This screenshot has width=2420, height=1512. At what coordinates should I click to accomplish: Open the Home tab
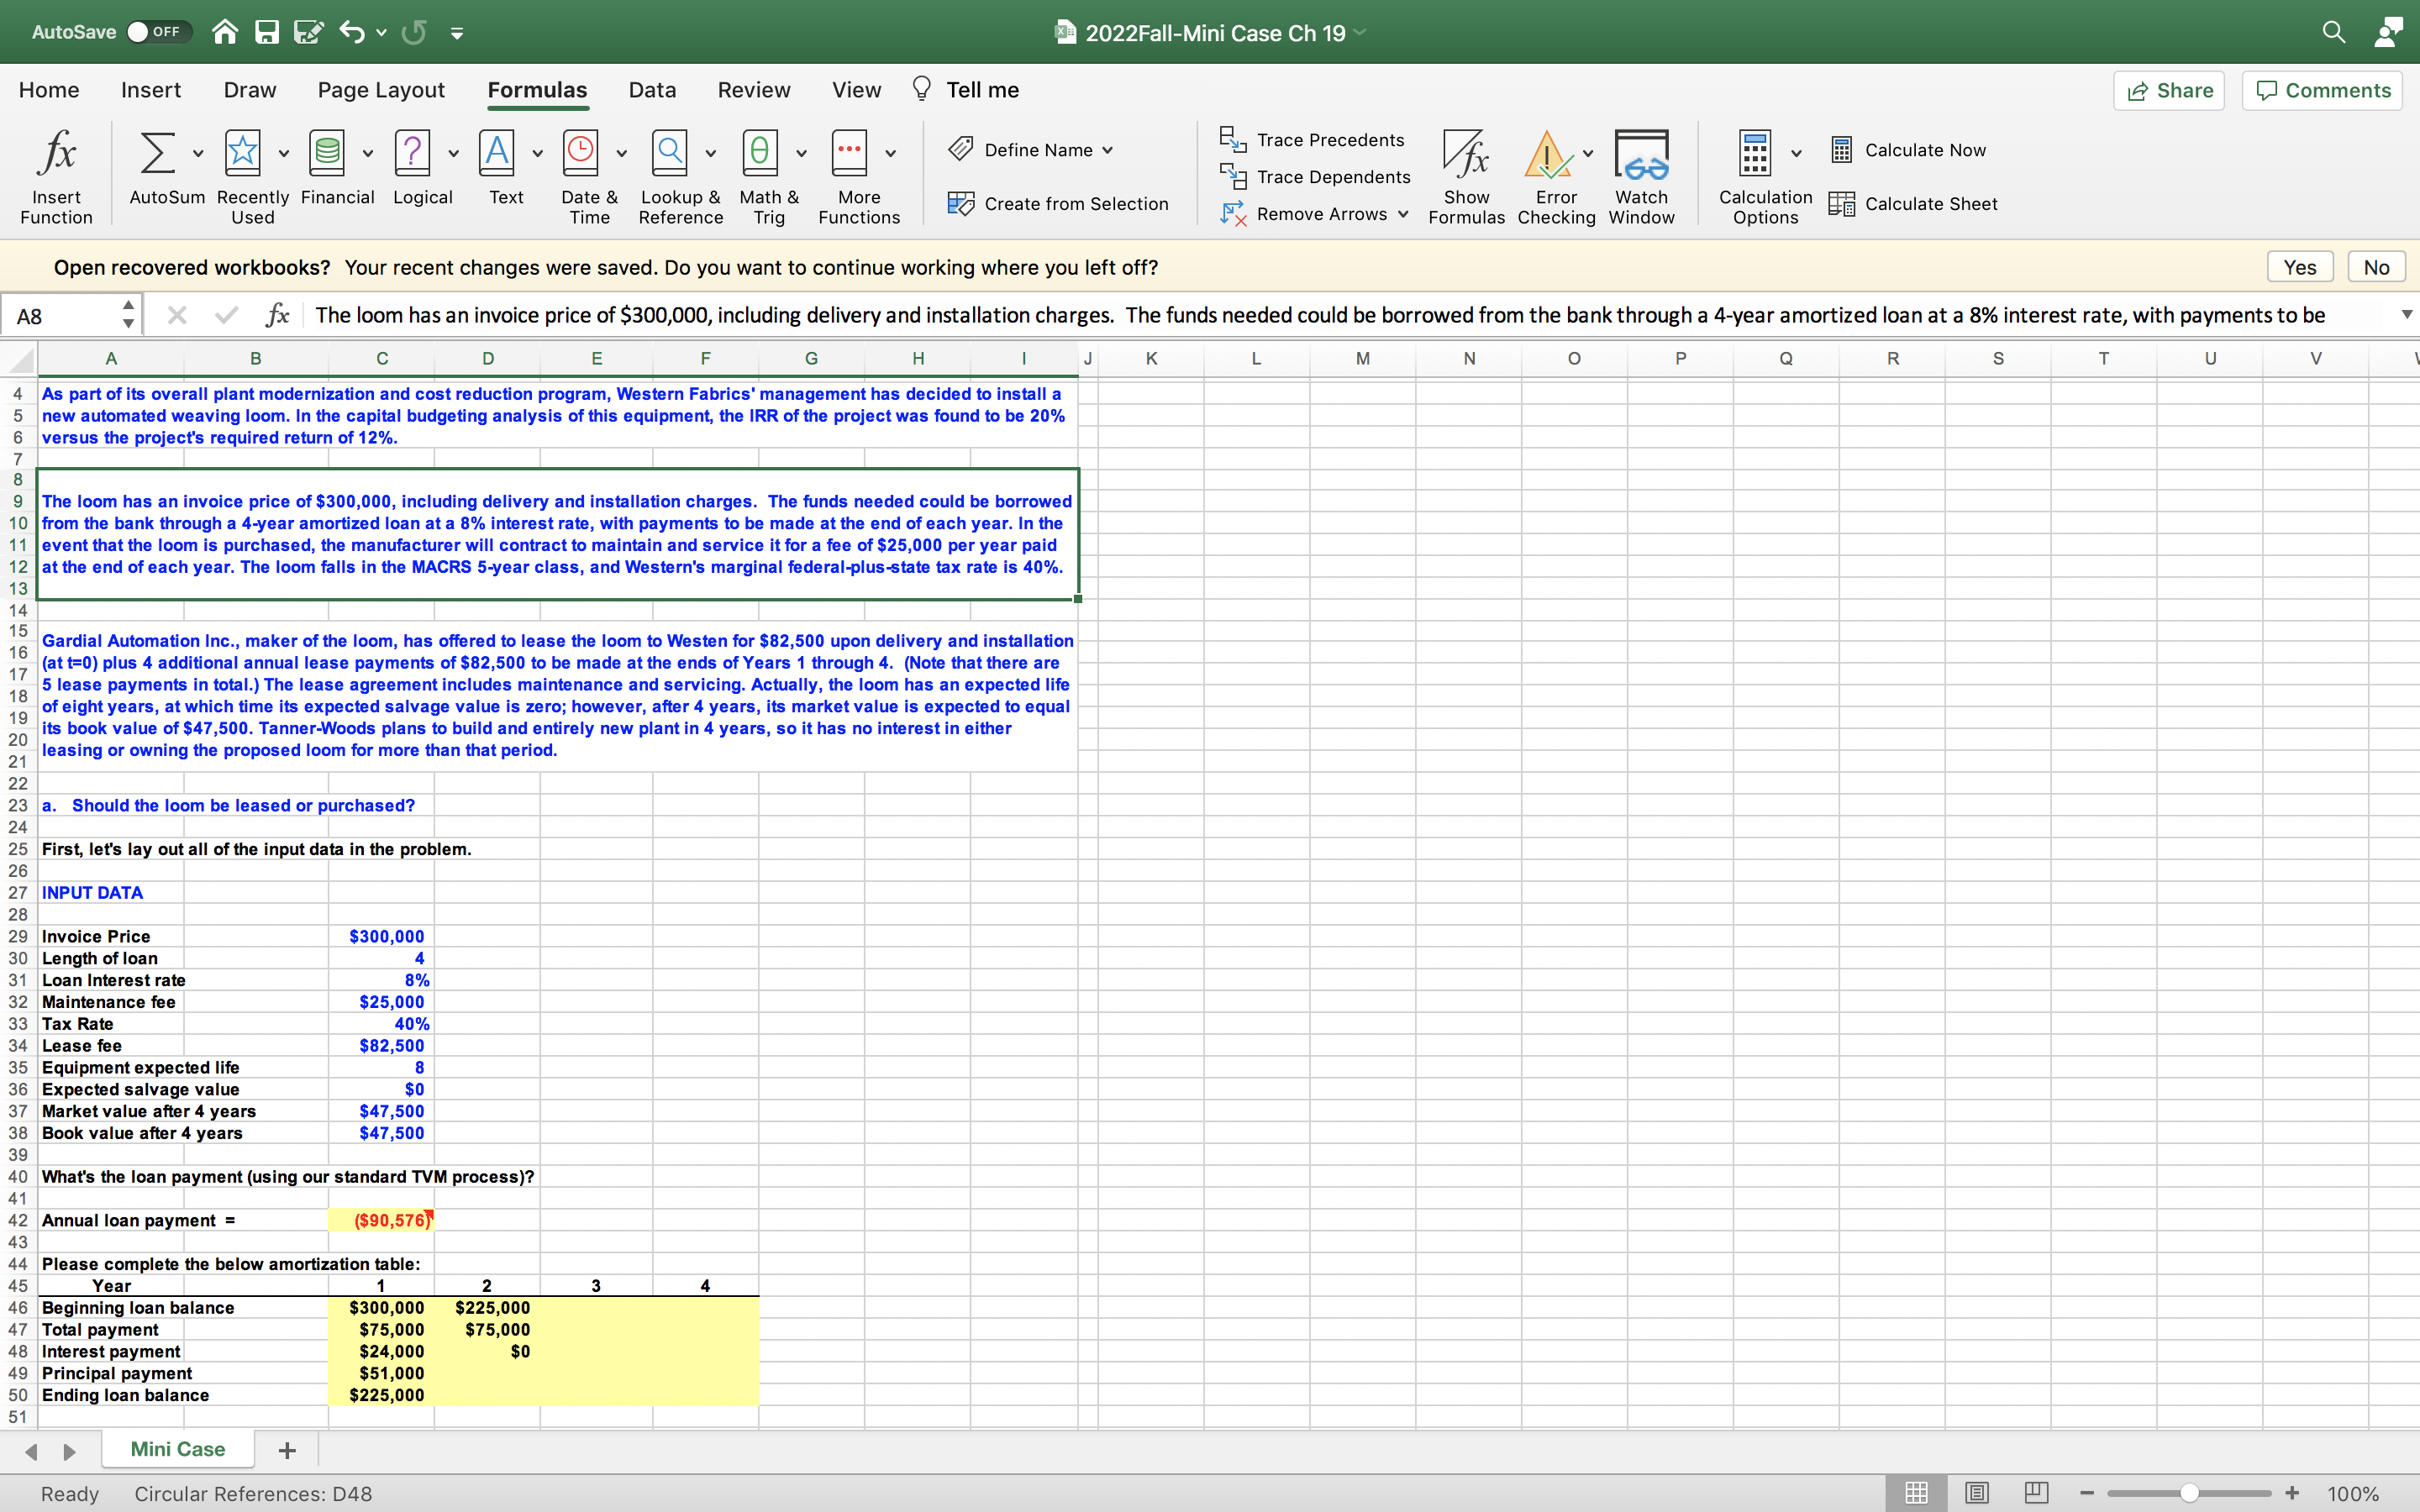point(49,90)
